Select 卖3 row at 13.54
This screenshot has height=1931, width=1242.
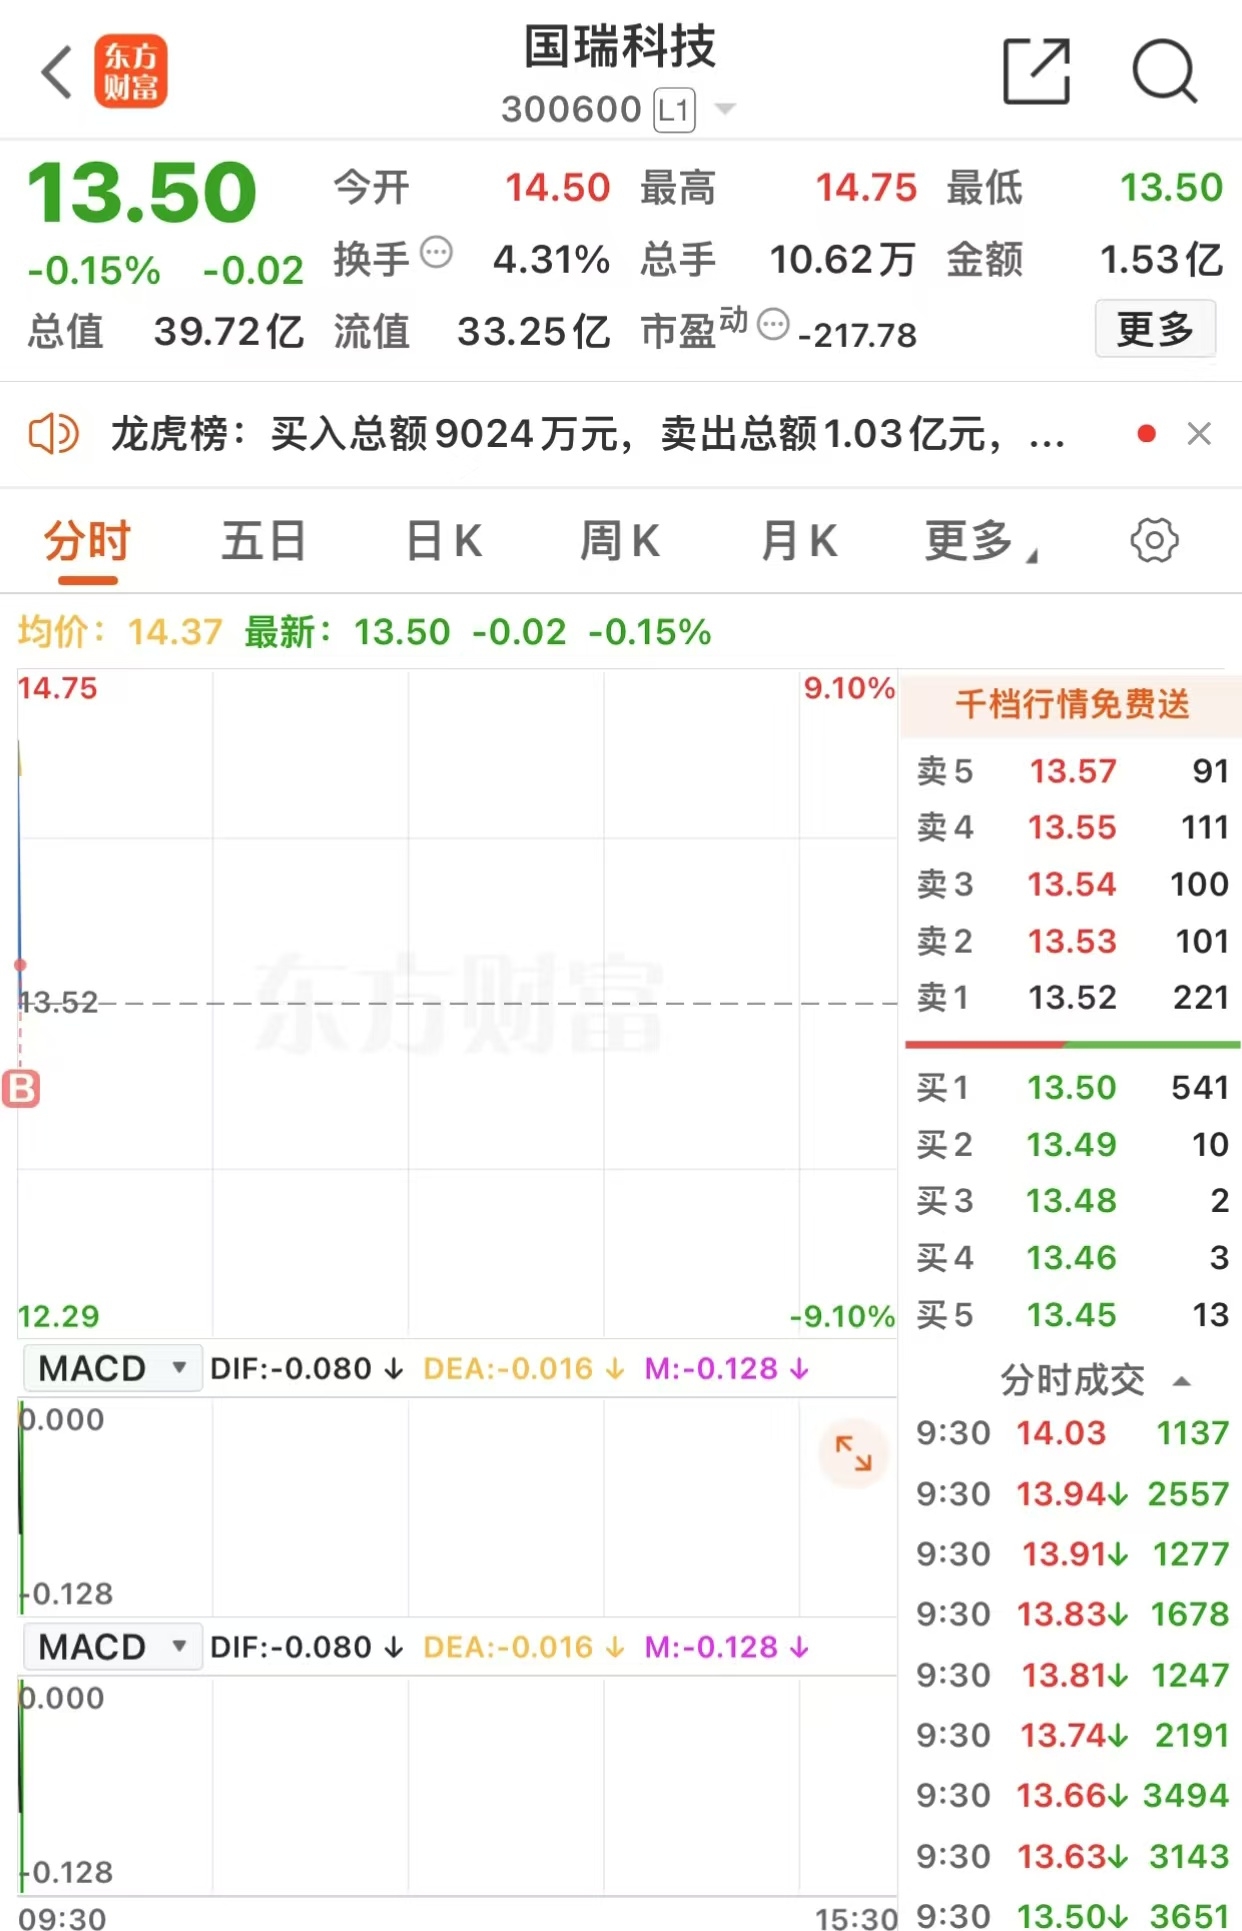(x=1072, y=884)
